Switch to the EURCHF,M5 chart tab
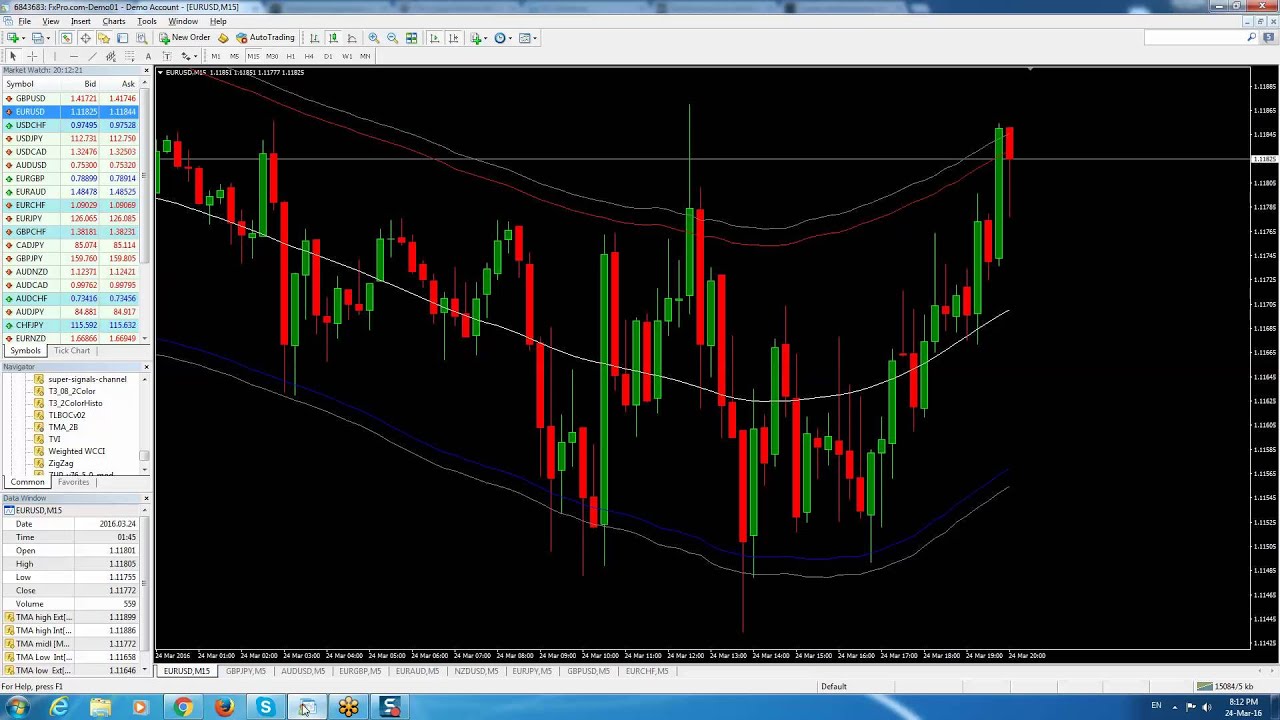This screenshot has height=720, width=1280. point(647,671)
